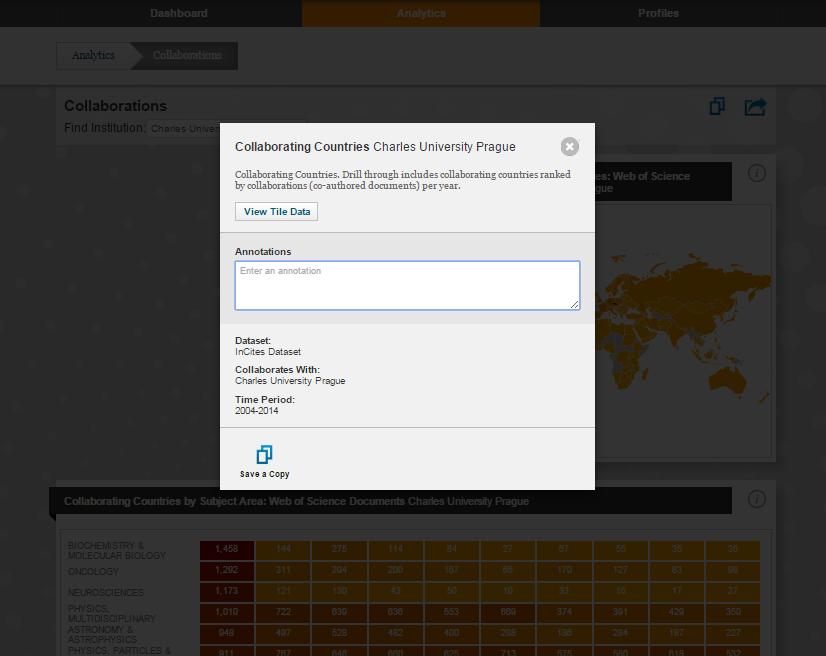
Task: Click the Physics, Multidisciplinary row label
Action: [112, 613]
